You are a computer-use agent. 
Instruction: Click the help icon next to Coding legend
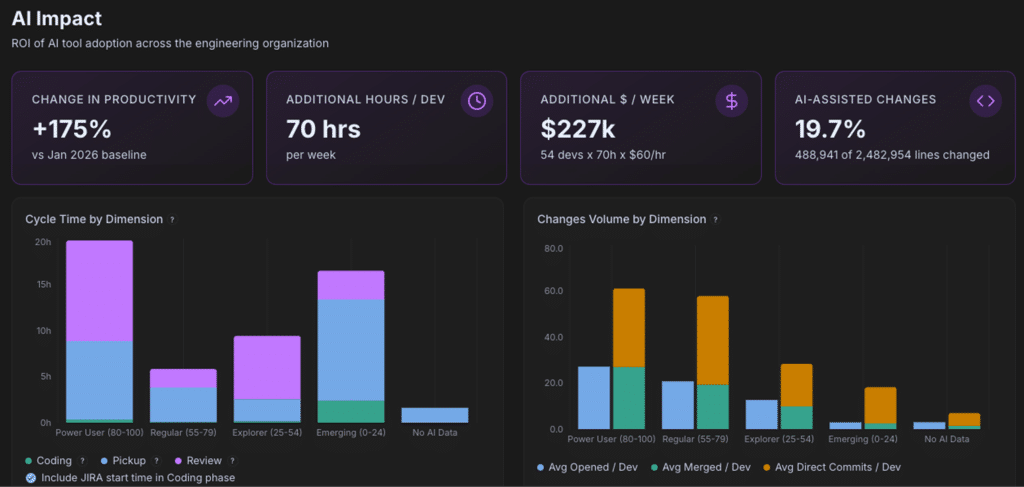click(82, 461)
